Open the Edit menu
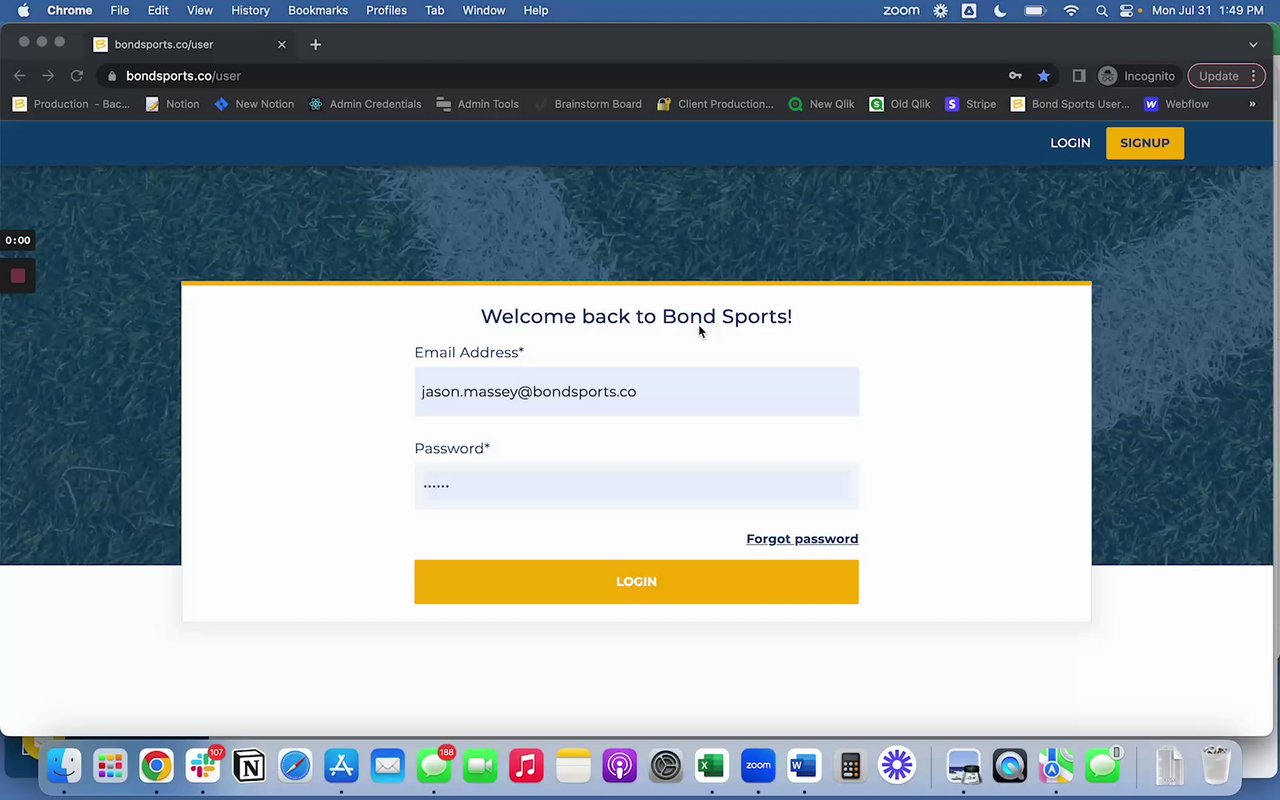The image size is (1280, 800). (x=158, y=10)
